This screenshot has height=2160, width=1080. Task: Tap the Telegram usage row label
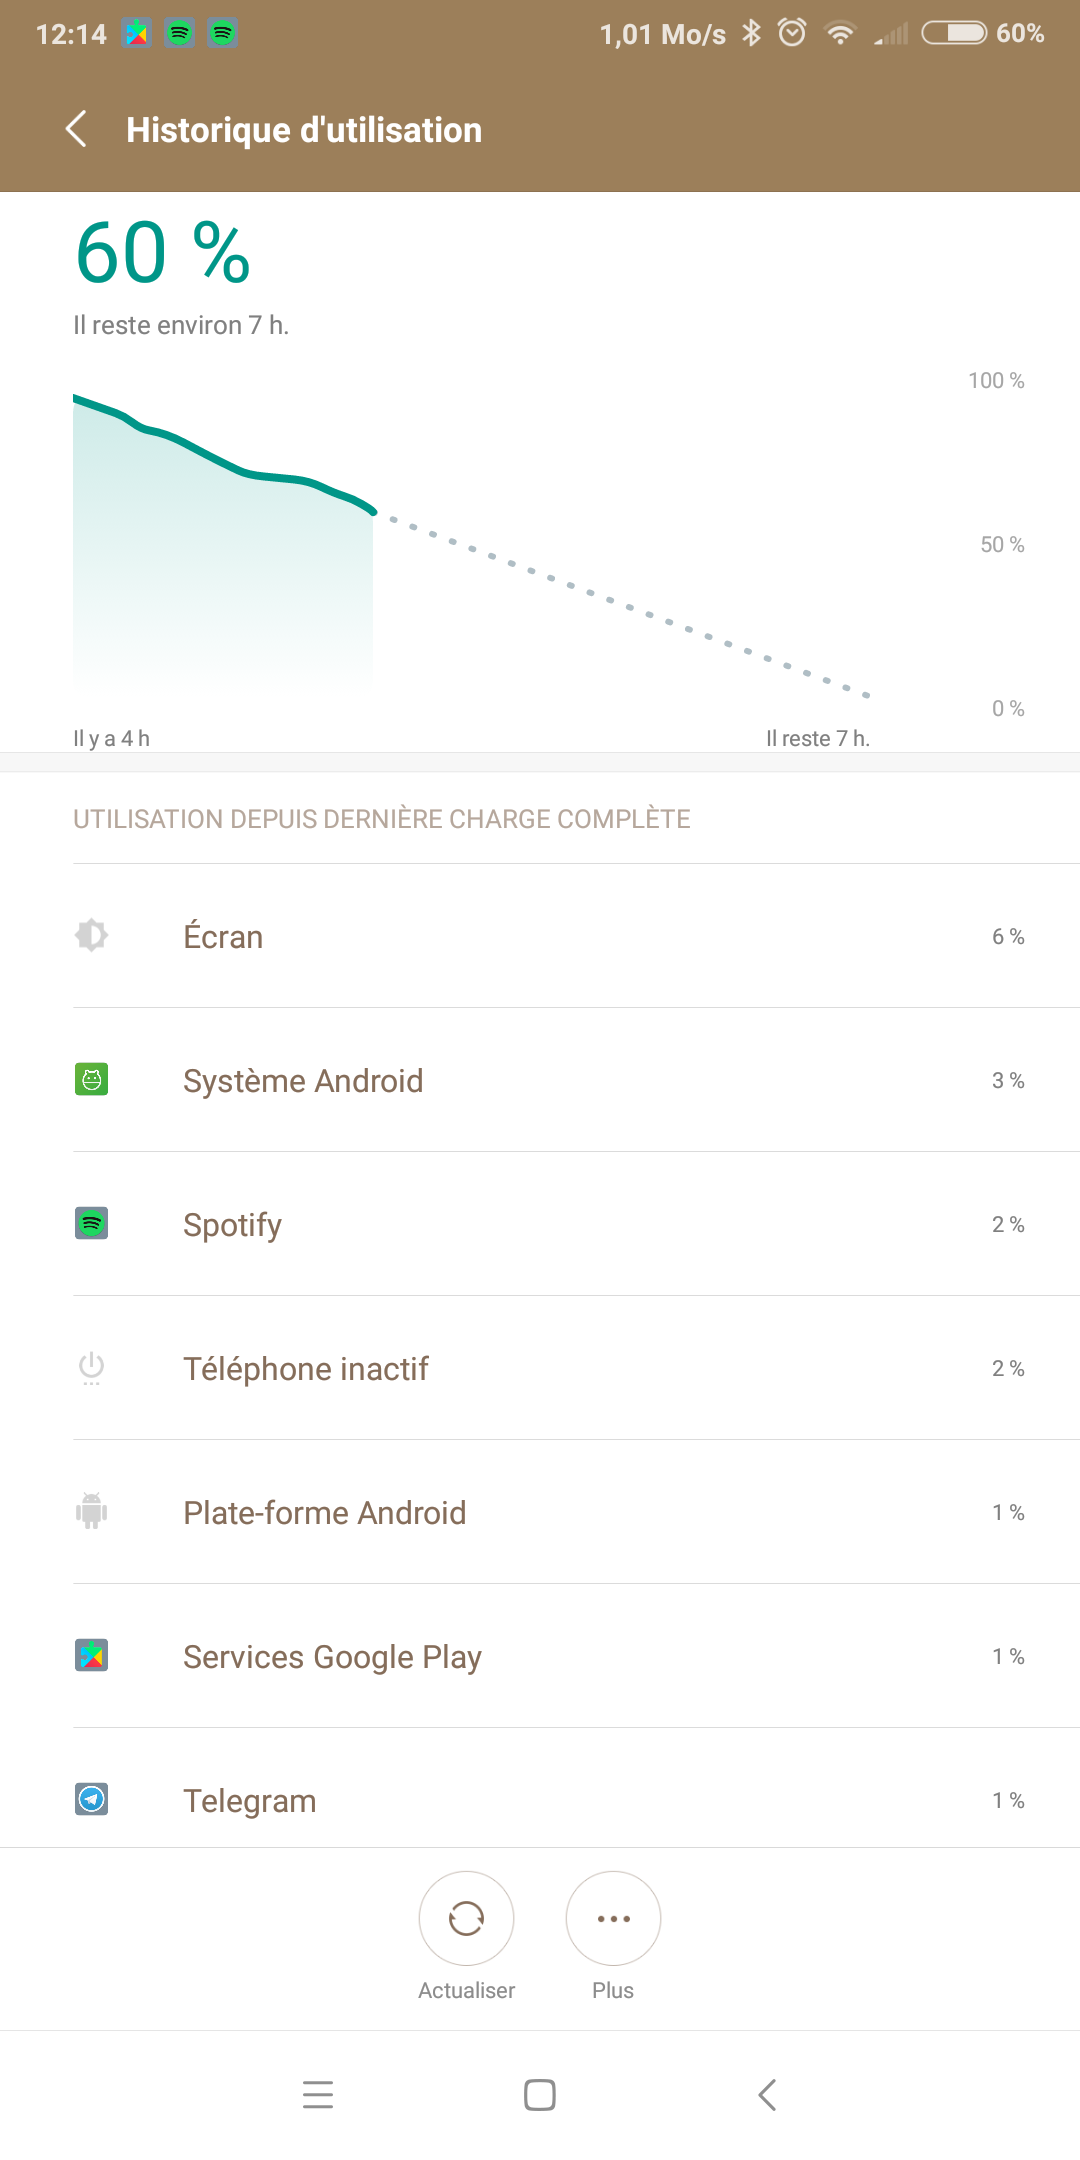250,1801
